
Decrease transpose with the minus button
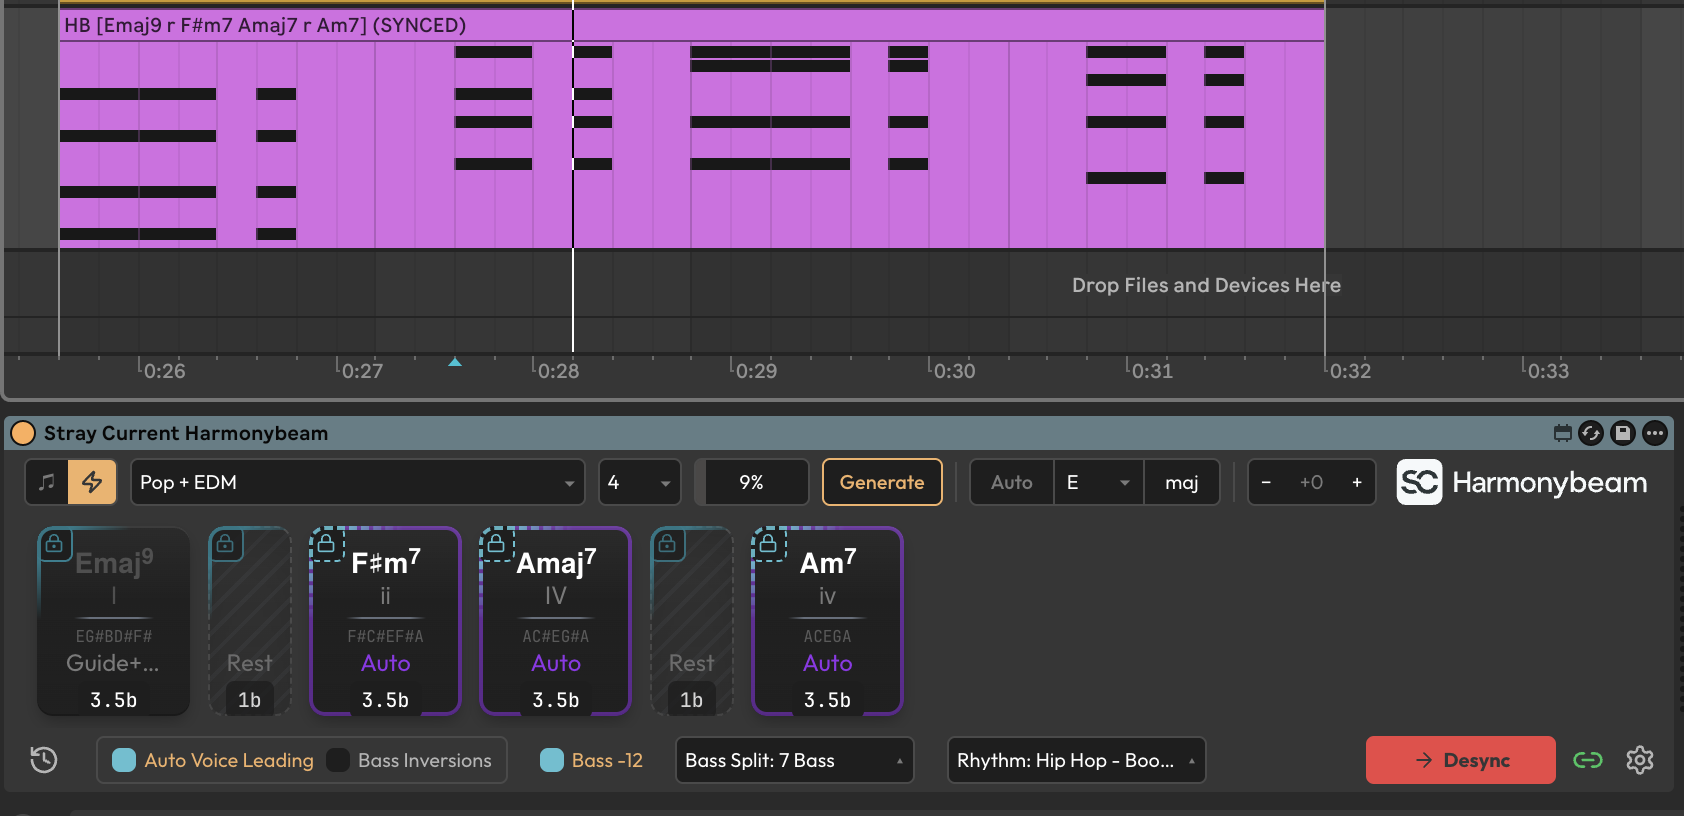pos(1266,482)
